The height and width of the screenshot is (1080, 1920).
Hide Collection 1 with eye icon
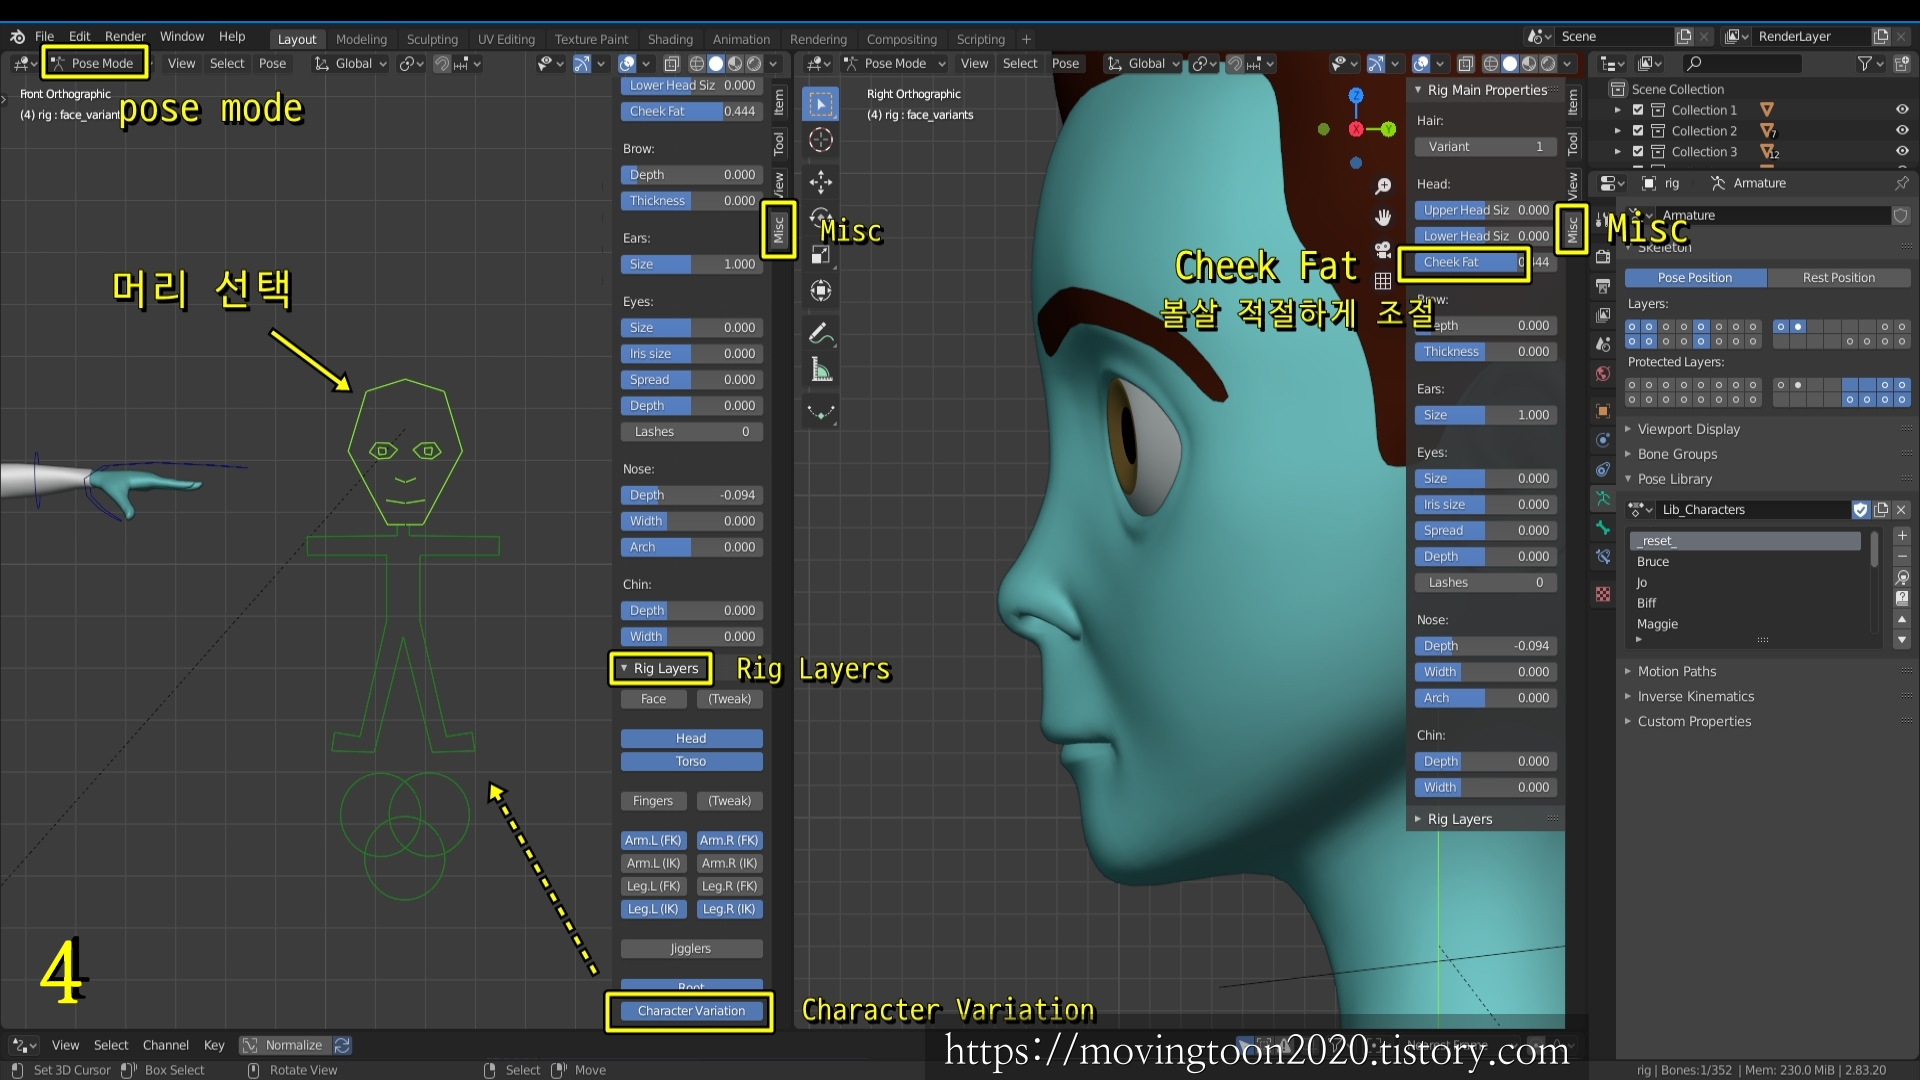click(x=1901, y=110)
